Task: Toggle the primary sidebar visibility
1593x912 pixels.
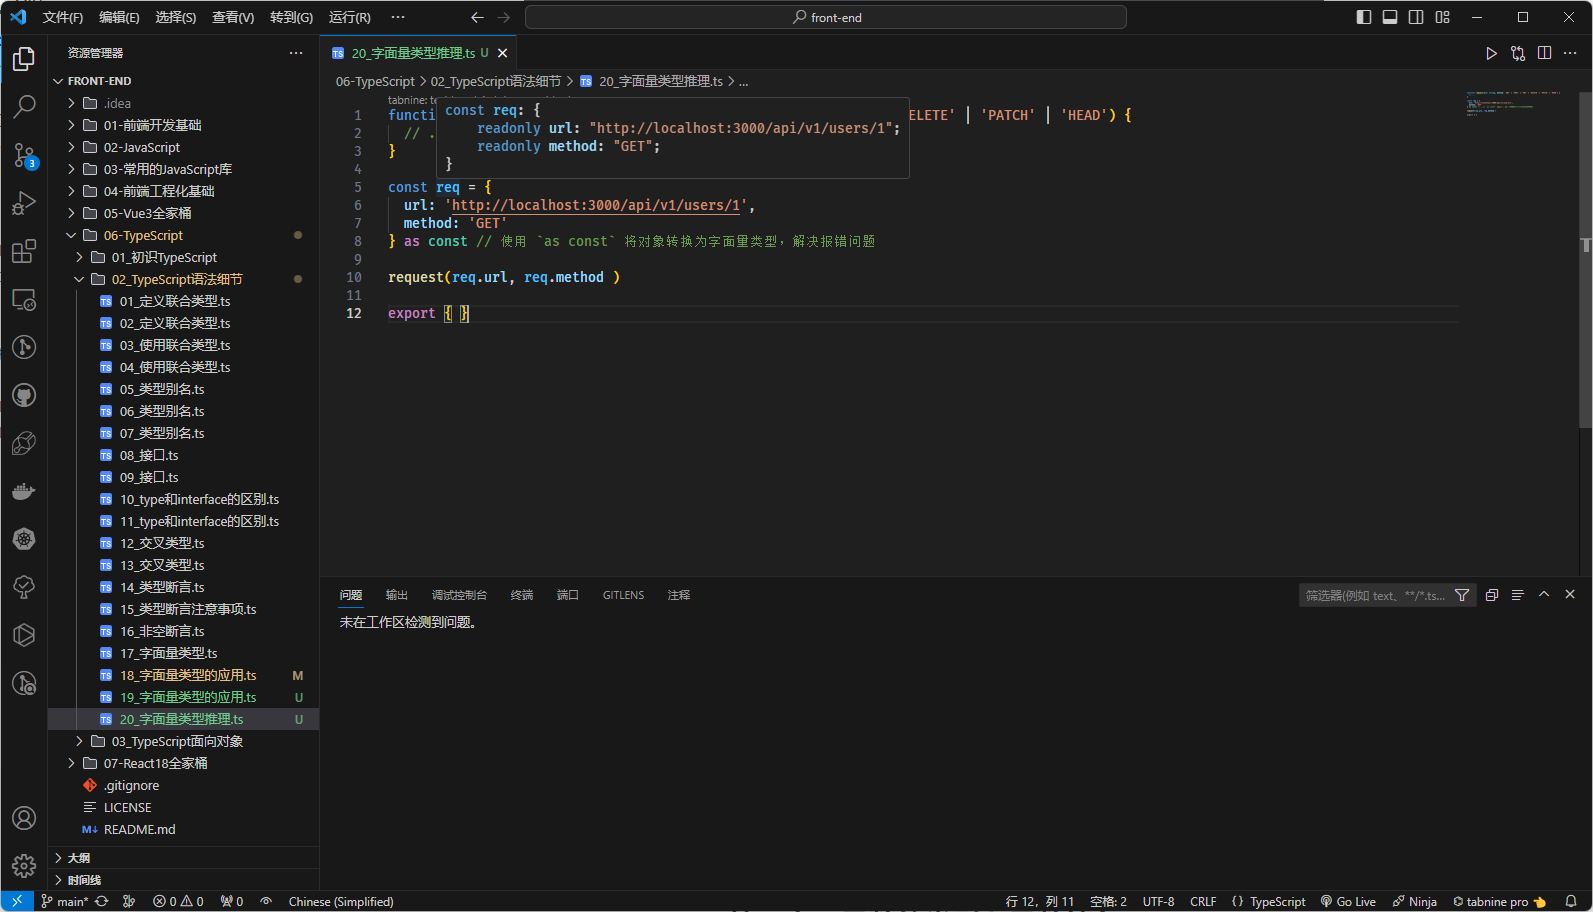Action: [1363, 17]
